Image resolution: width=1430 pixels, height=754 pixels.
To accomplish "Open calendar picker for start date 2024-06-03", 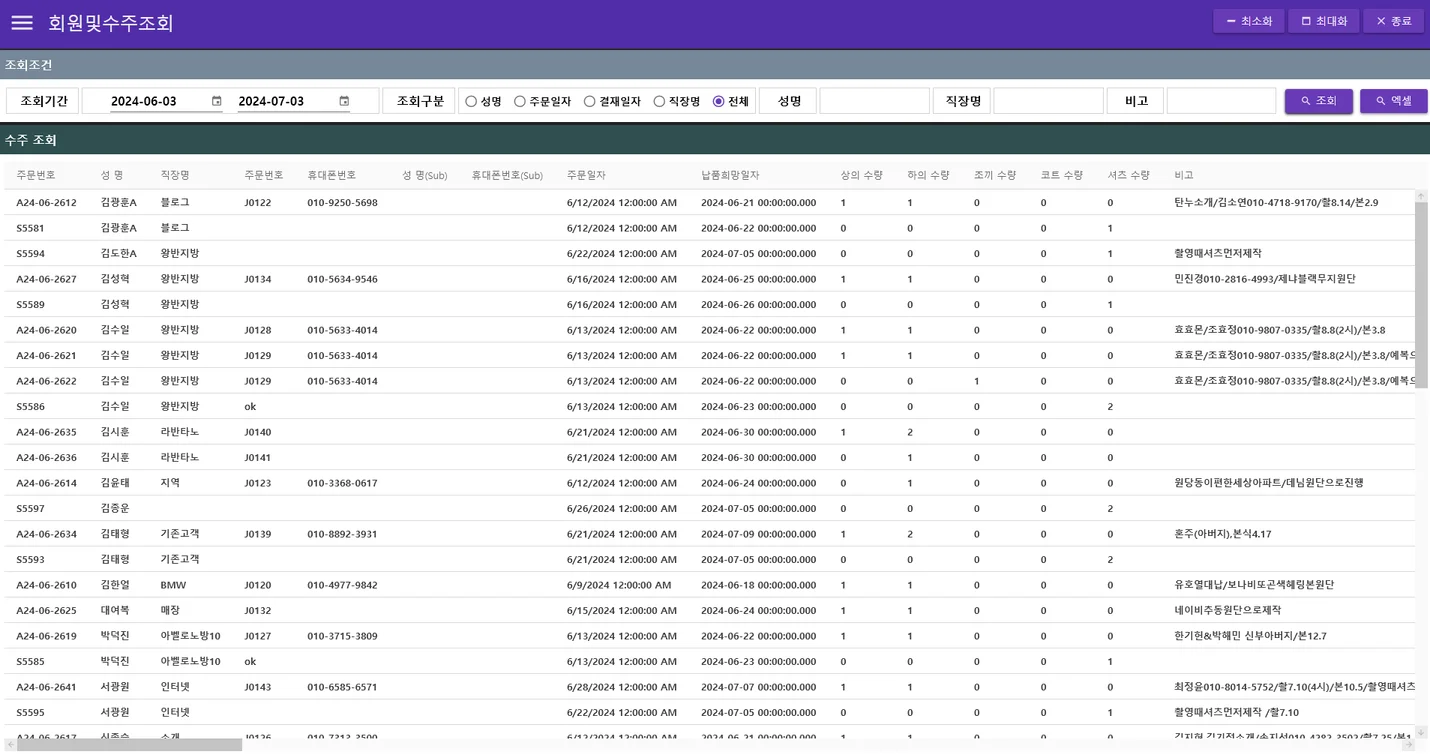I will pyautogui.click(x=217, y=101).
